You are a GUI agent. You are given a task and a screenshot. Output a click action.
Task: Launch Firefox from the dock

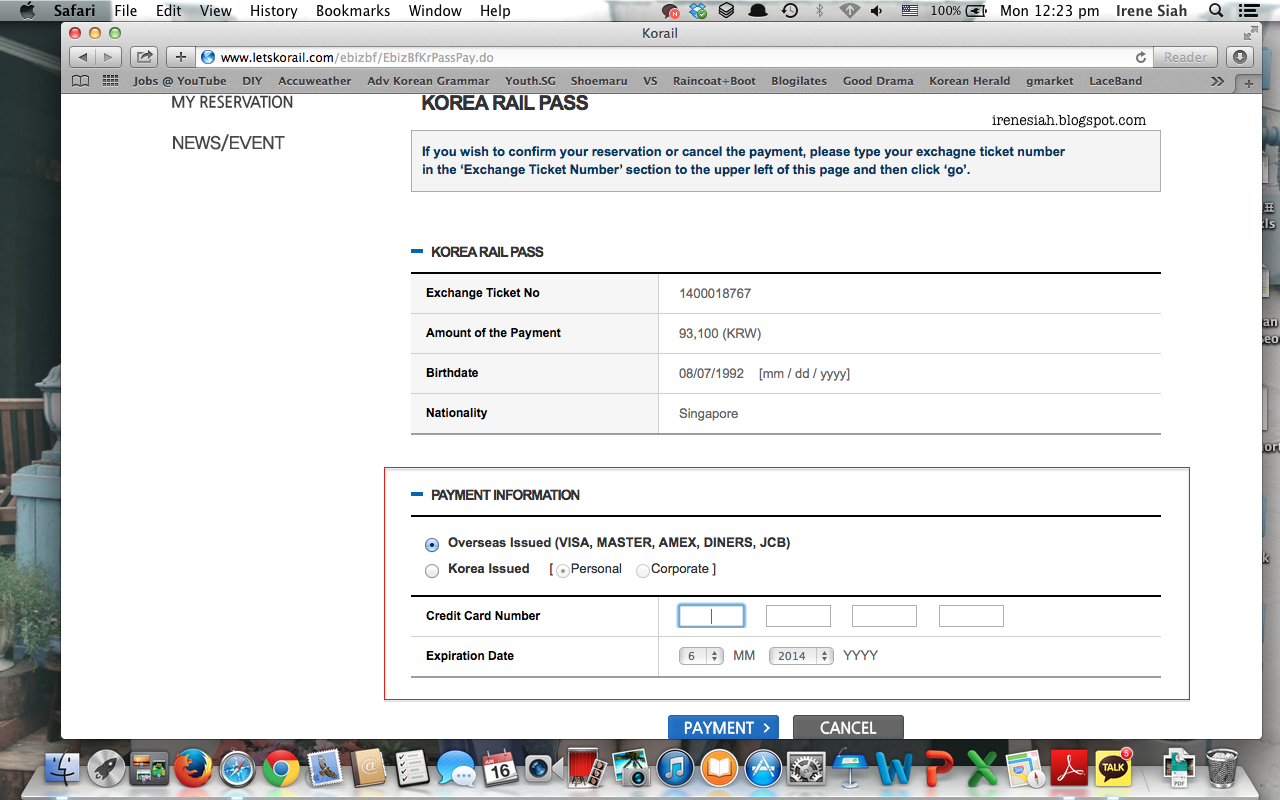[x=193, y=768]
